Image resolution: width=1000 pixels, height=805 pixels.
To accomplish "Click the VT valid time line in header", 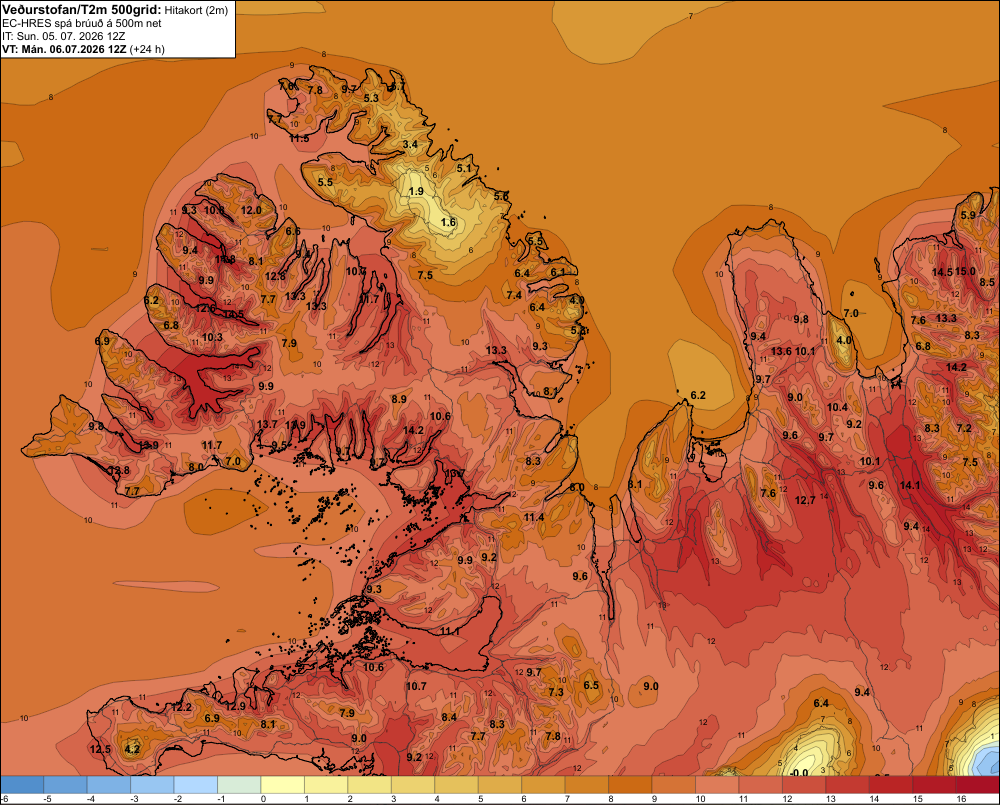I will [83, 49].
